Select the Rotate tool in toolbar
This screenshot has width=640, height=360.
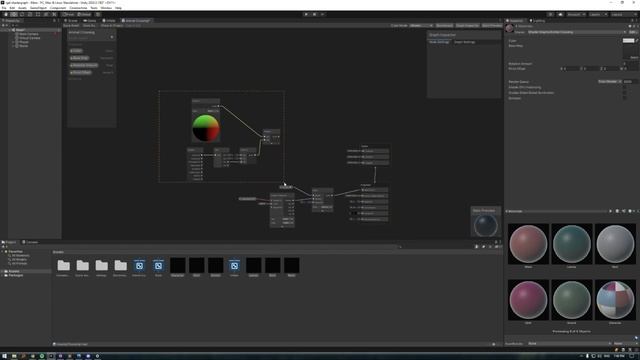(x=22, y=14)
